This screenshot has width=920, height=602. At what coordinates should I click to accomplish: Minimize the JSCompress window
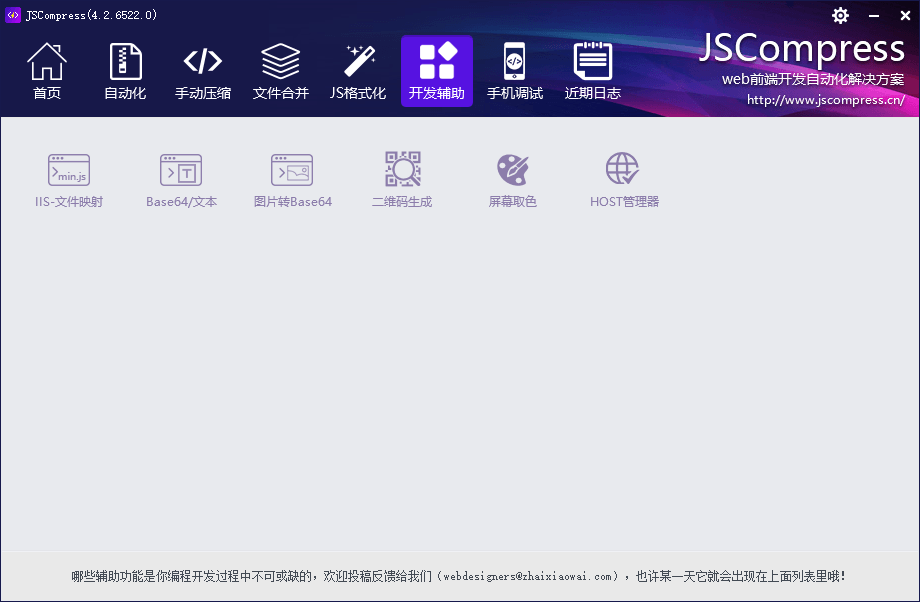pyautogui.click(x=874, y=15)
